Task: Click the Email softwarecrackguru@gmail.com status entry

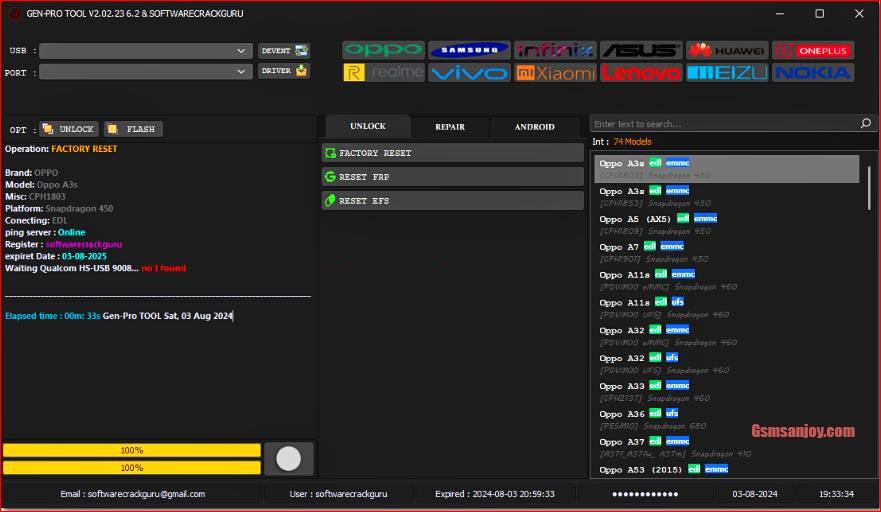Action: (x=133, y=494)
